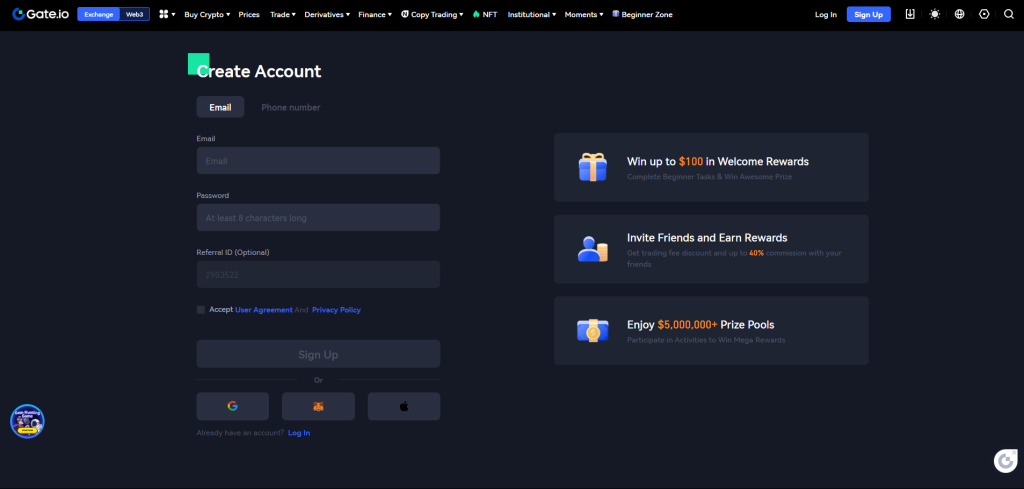Image resolution: width=1024 pixels, height=489 pixels.
Task: Open the User Agreement link
Action: click(264, 309)
